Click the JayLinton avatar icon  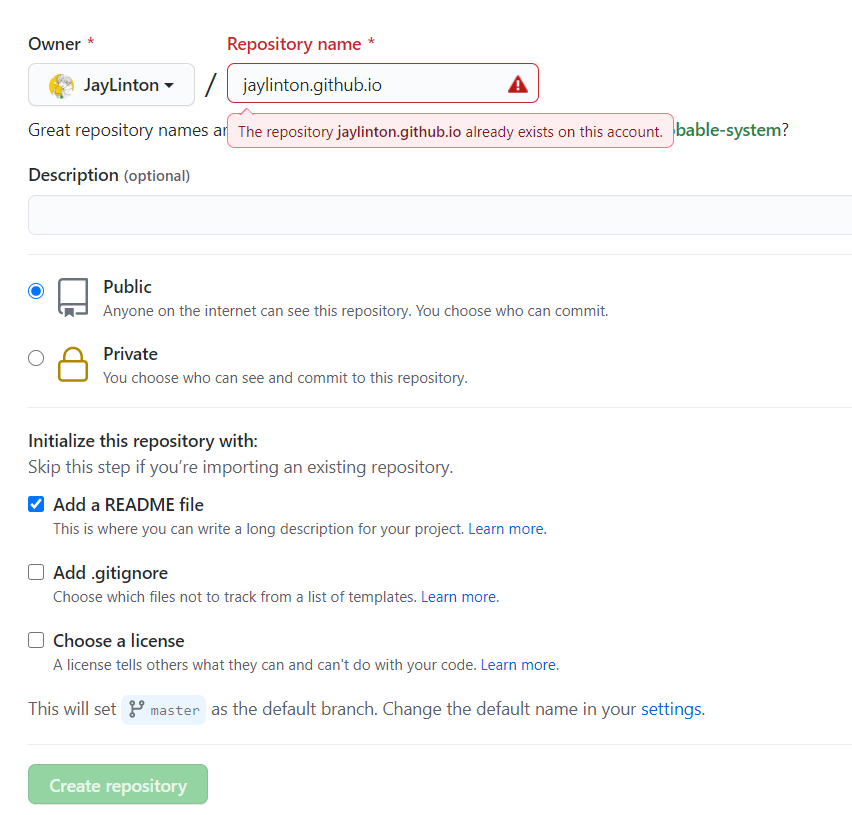61,86
